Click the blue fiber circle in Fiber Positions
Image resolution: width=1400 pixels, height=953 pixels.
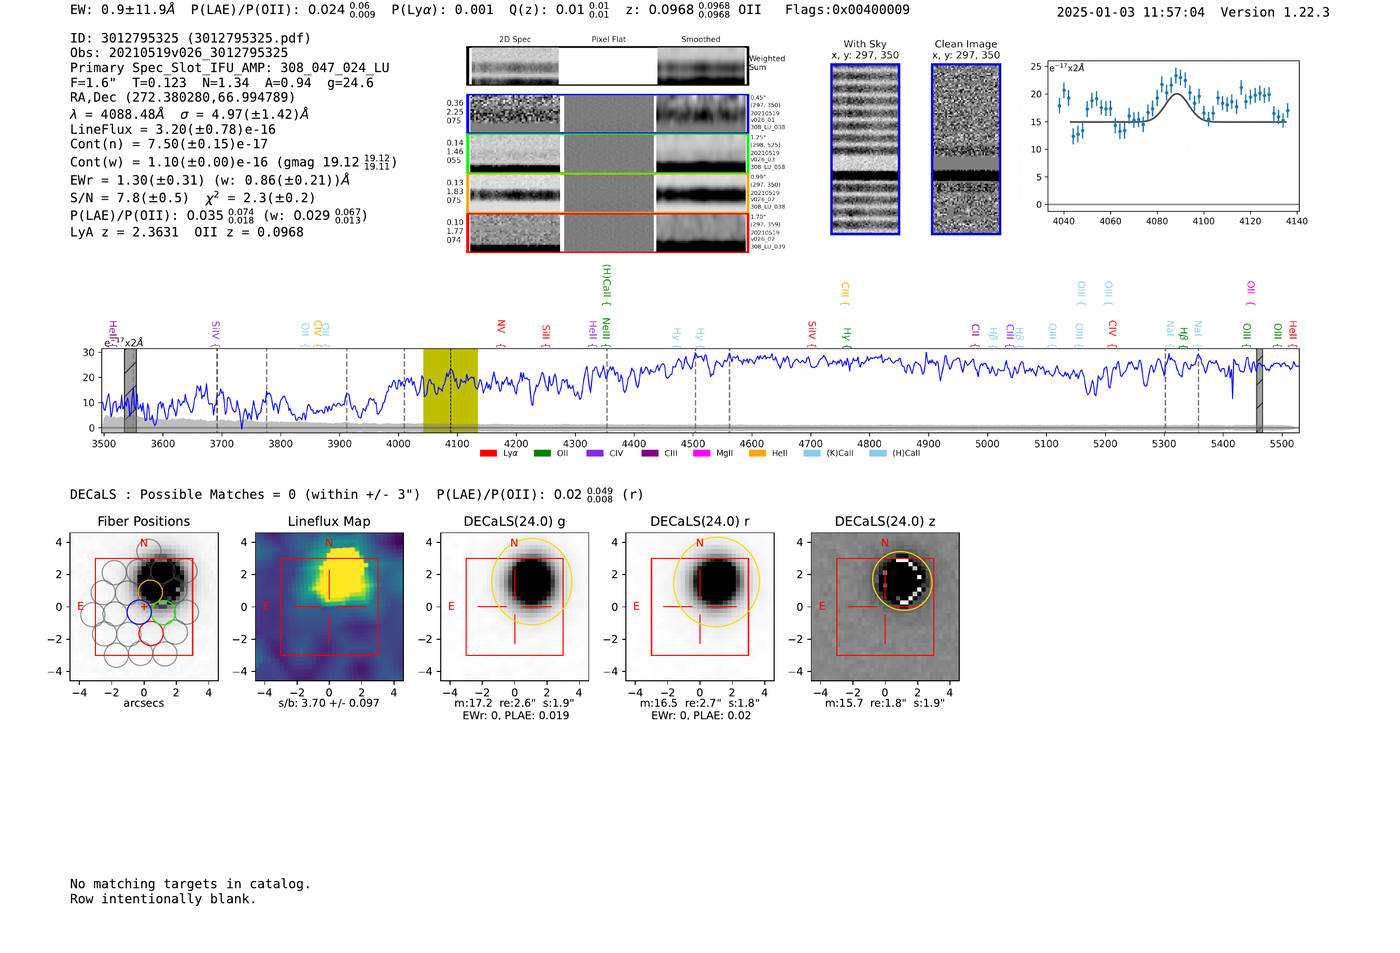(139, 612)
